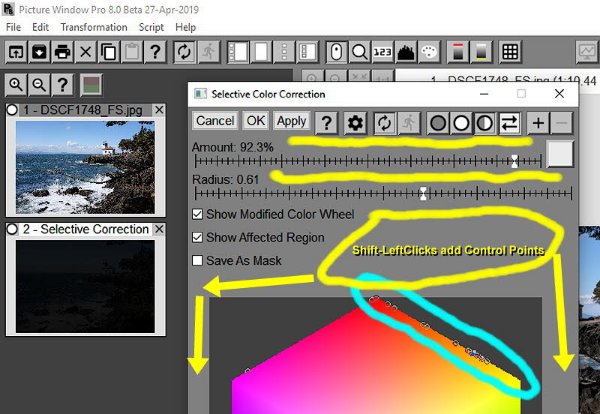
Task: Click the image browser panel layout icon
Action: pos(307,52)
